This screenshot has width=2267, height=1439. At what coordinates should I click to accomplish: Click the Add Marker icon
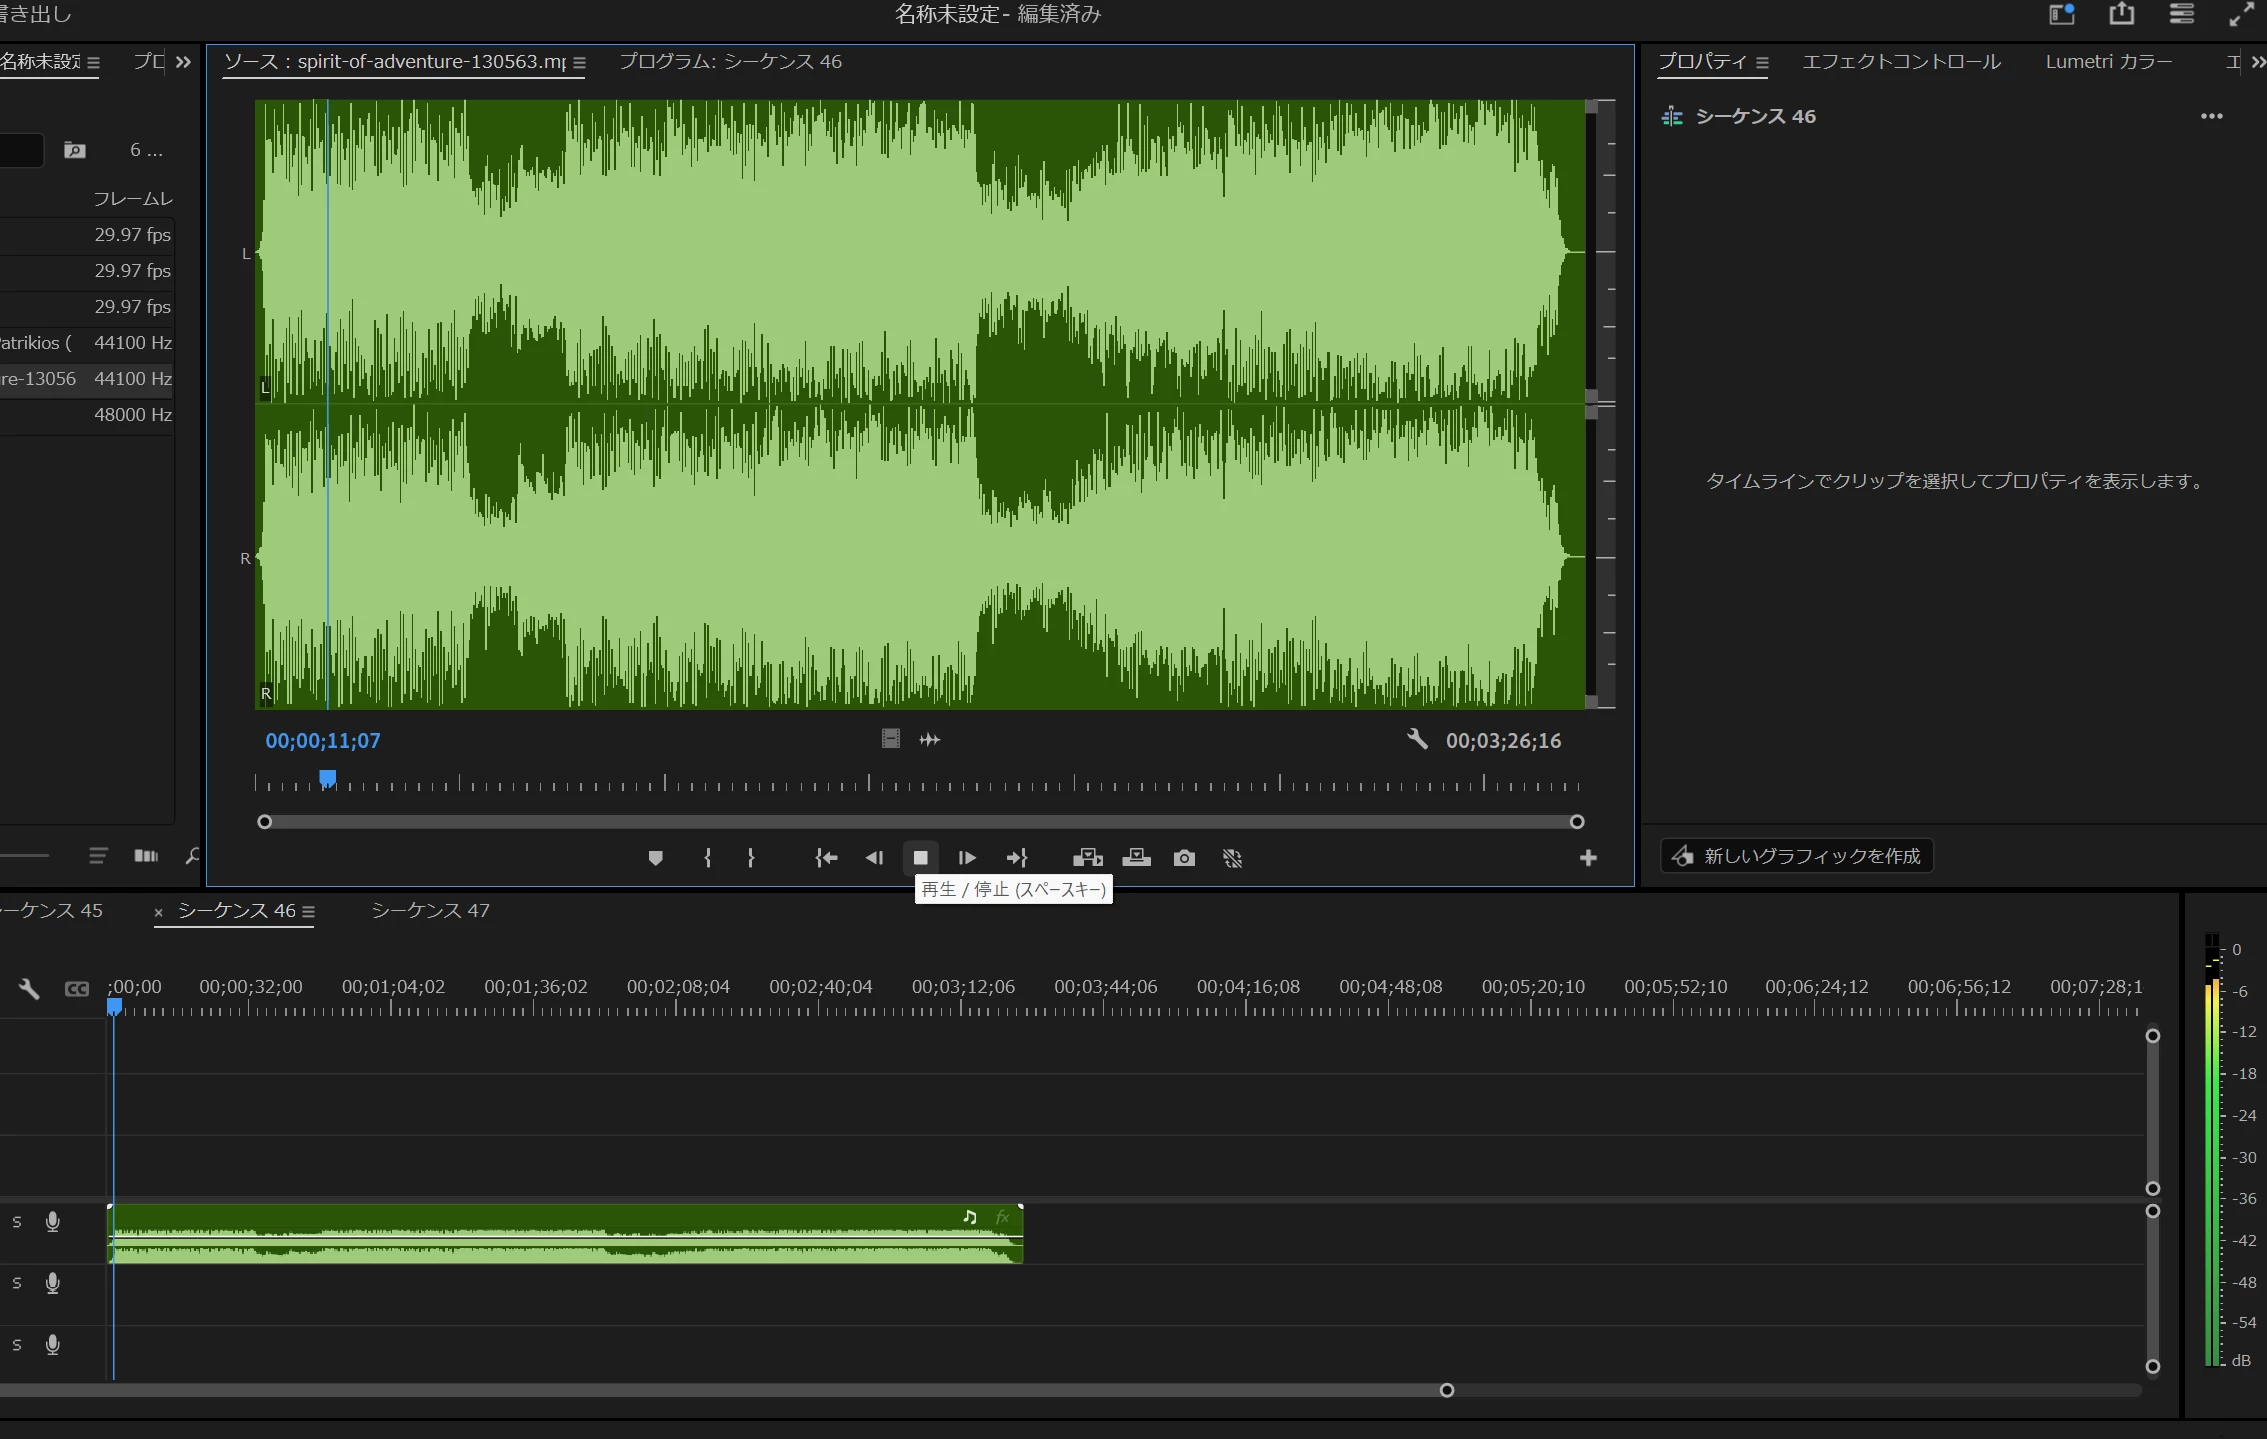point(655,858)
